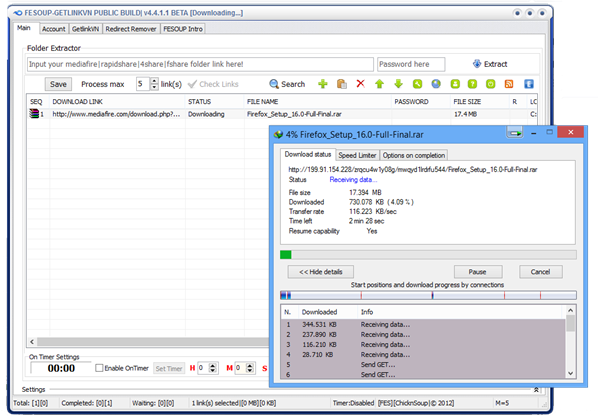Click the green power icon
Image resolution: width=598 pixels, height=416 pixels.
(490, 84)
